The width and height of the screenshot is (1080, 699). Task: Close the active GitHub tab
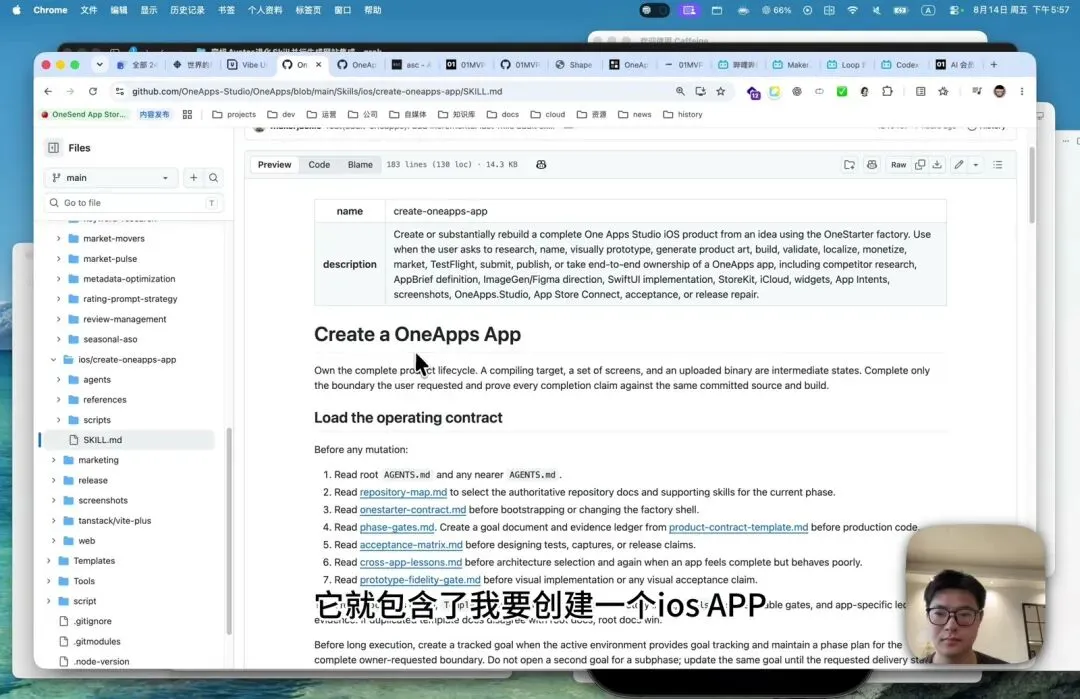[318, 65]
